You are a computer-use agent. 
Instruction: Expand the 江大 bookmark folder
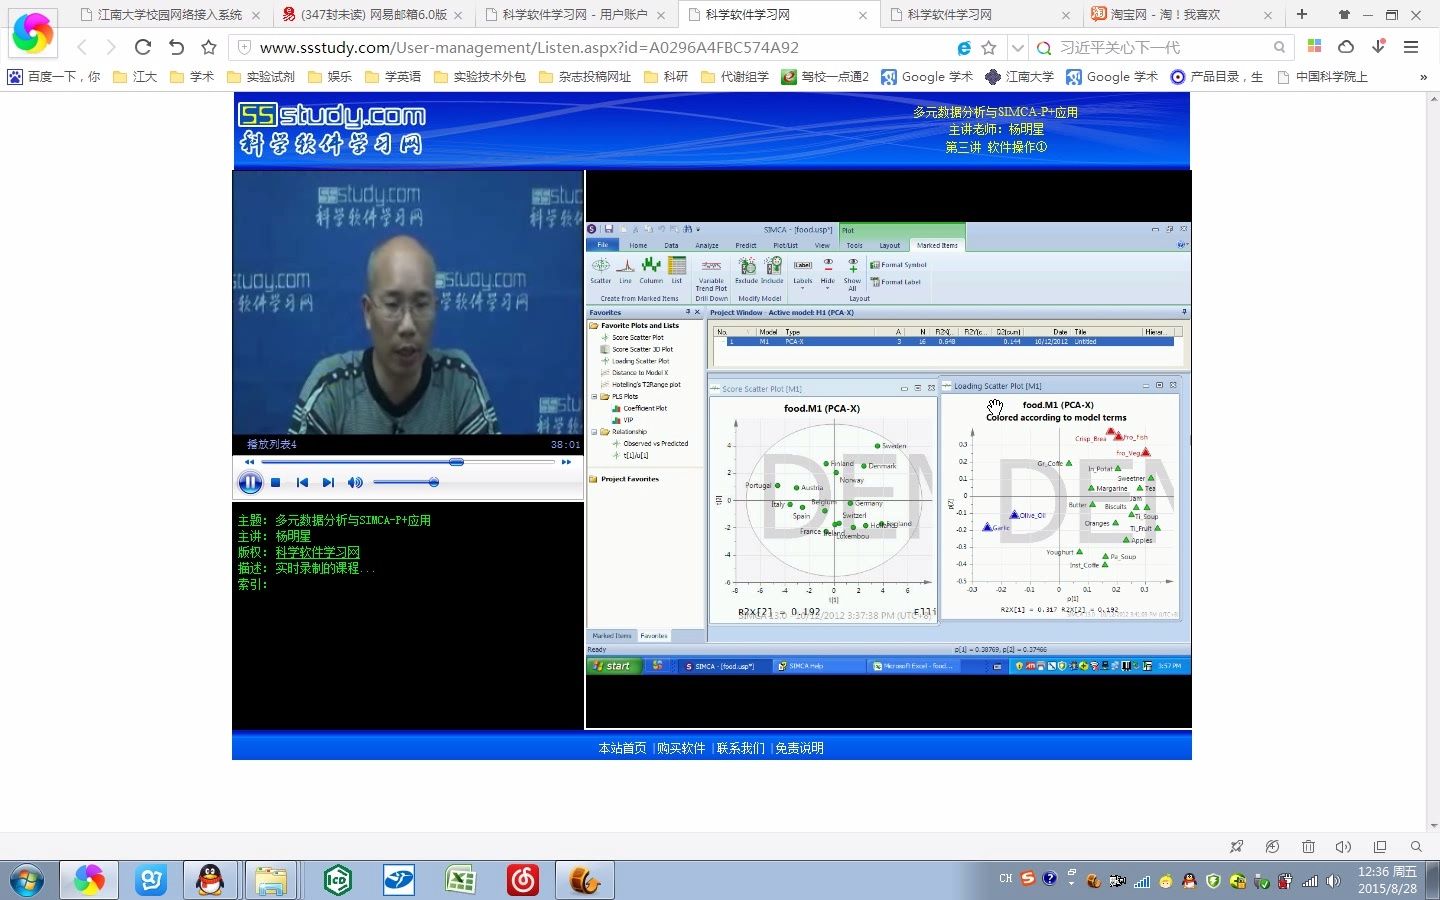point(135,76)
